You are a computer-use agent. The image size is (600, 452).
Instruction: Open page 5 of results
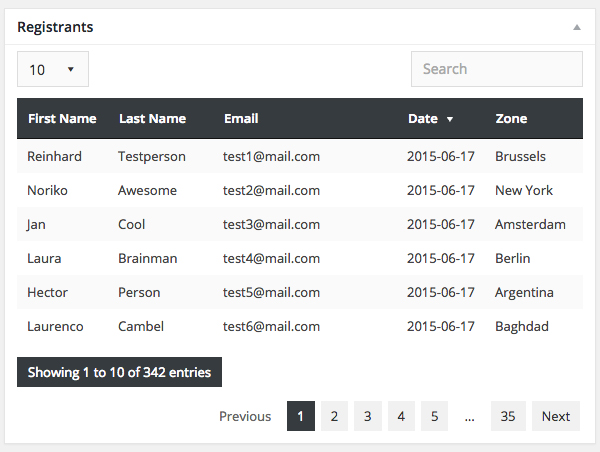point(434,416)
